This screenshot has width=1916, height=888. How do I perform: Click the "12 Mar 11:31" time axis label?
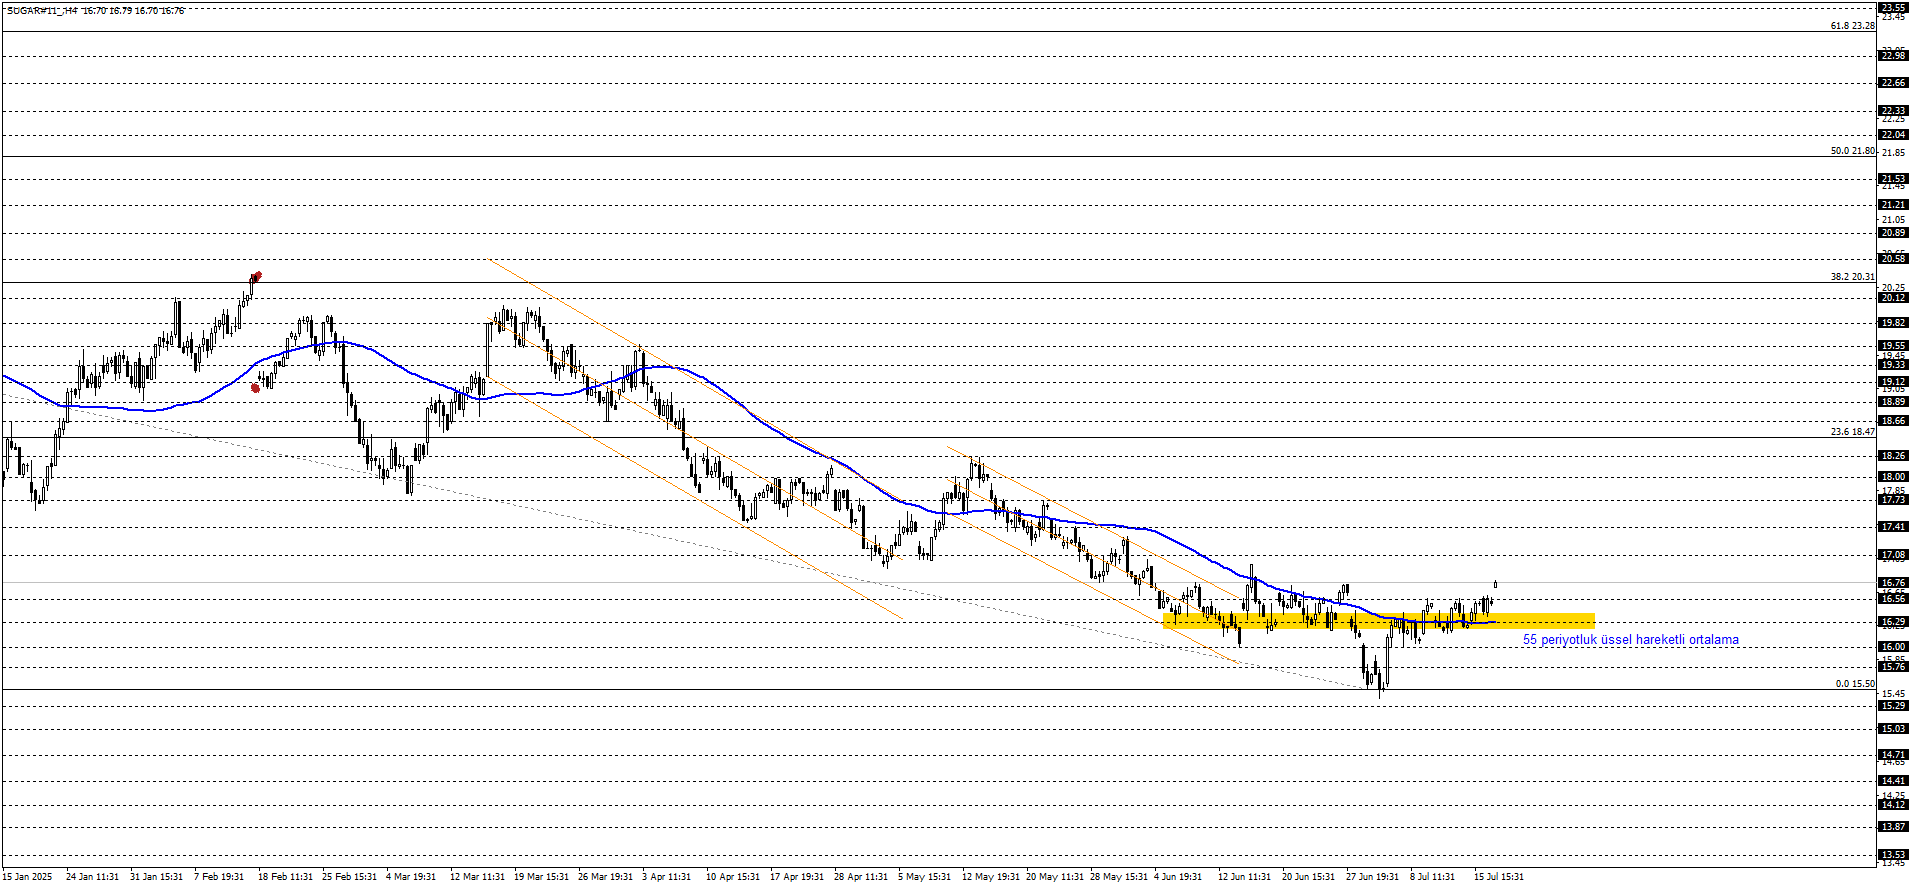coord(476,877)
